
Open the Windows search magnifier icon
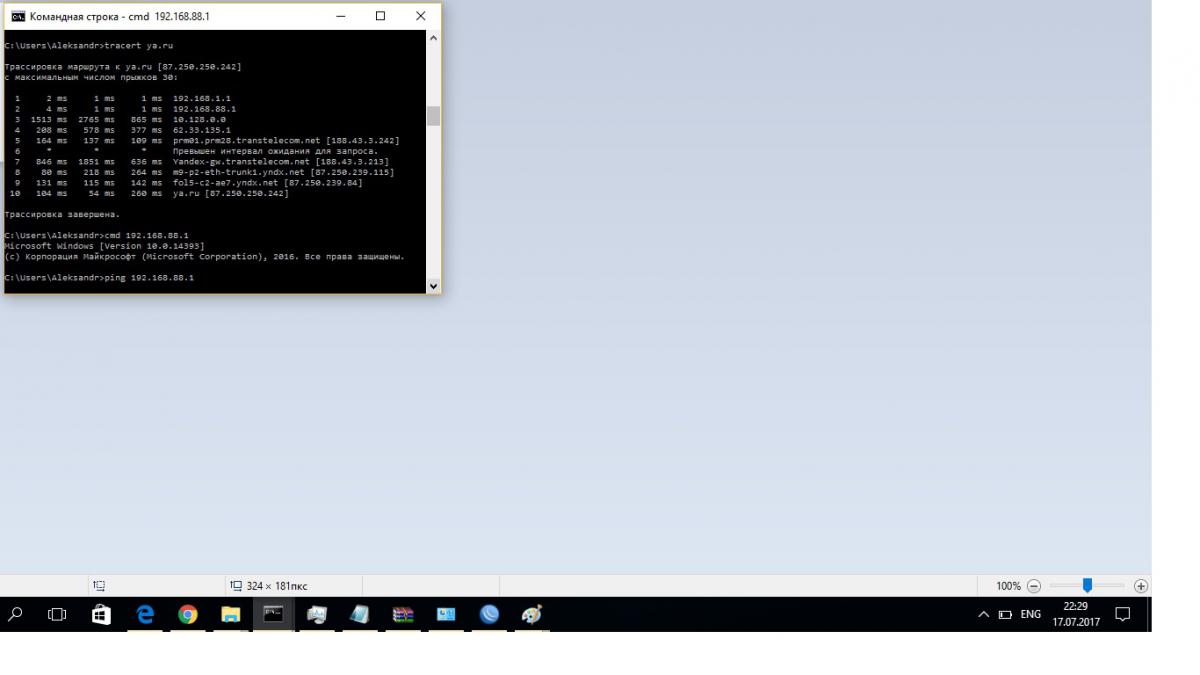click(x=16, y=615)
